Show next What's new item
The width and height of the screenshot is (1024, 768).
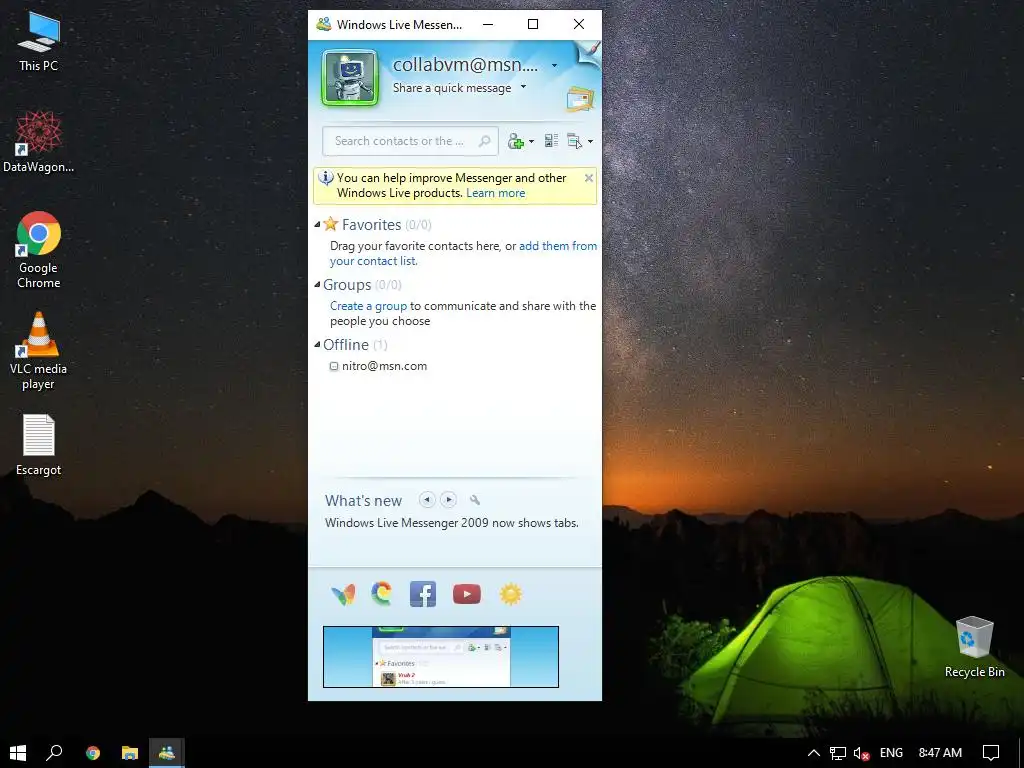point(449,500)
